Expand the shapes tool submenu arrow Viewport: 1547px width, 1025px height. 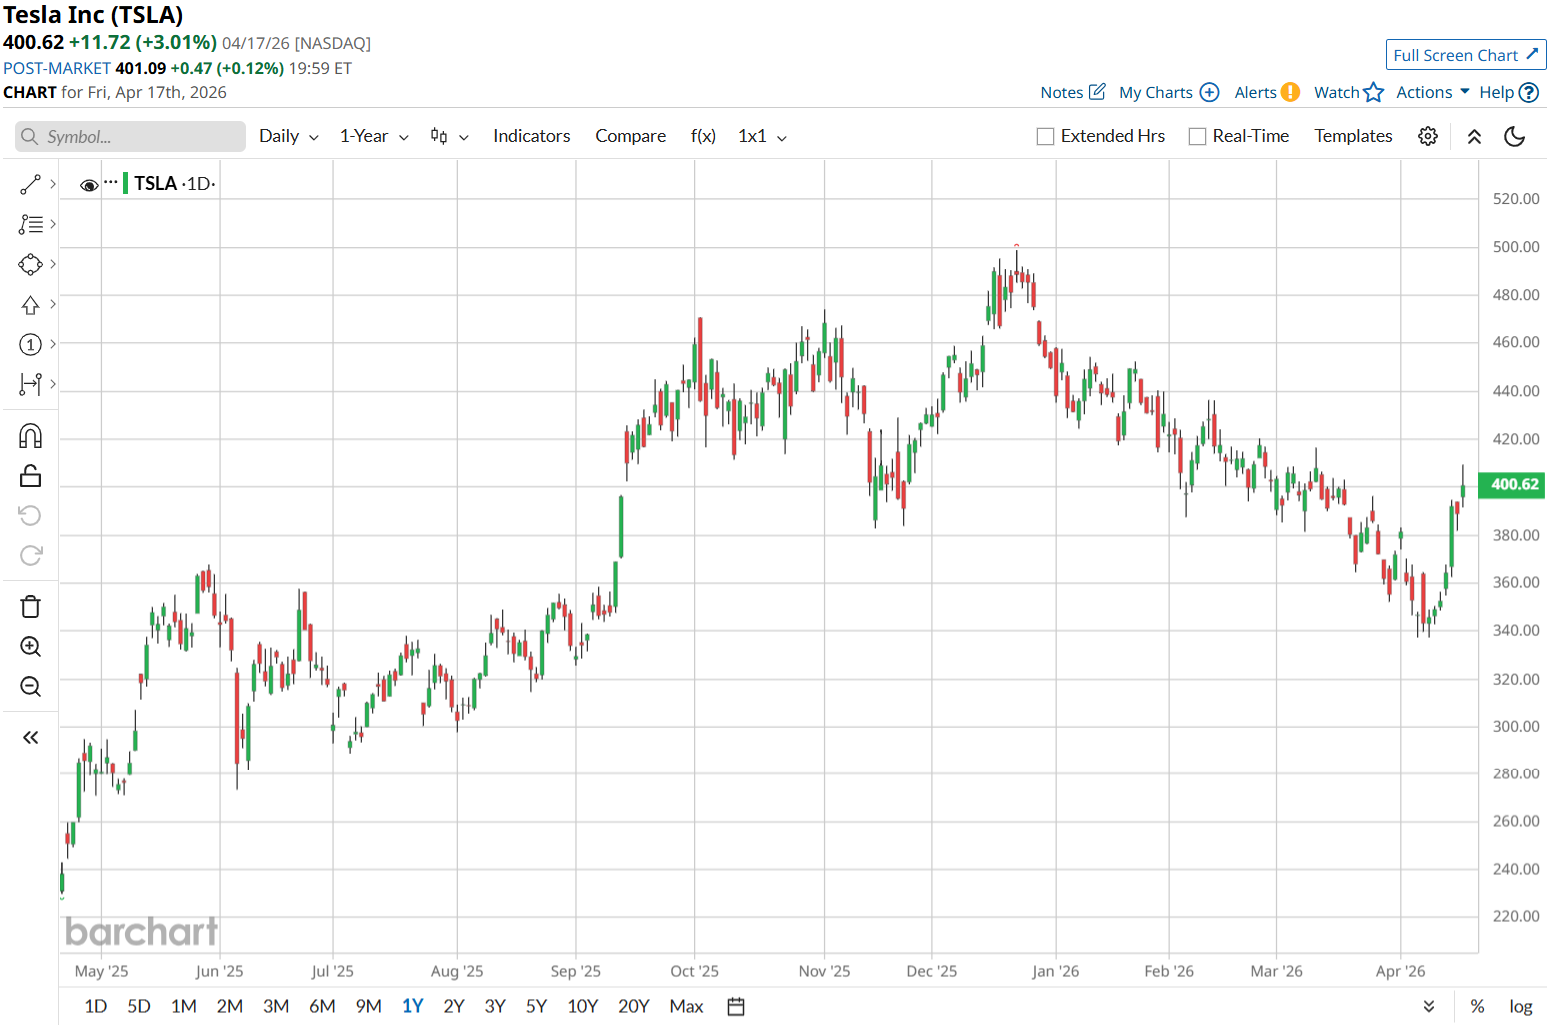[x=53, y=264]
